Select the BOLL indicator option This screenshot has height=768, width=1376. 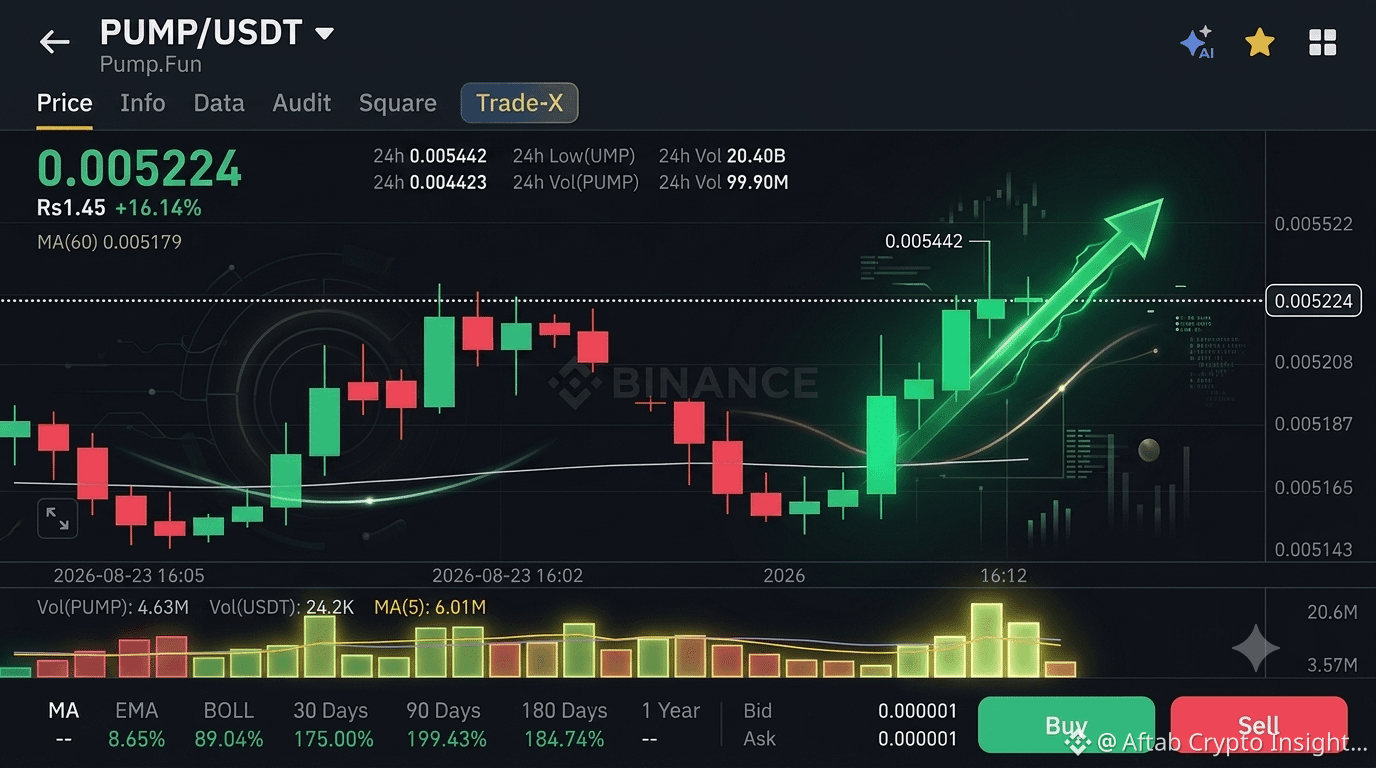(229, 711)
